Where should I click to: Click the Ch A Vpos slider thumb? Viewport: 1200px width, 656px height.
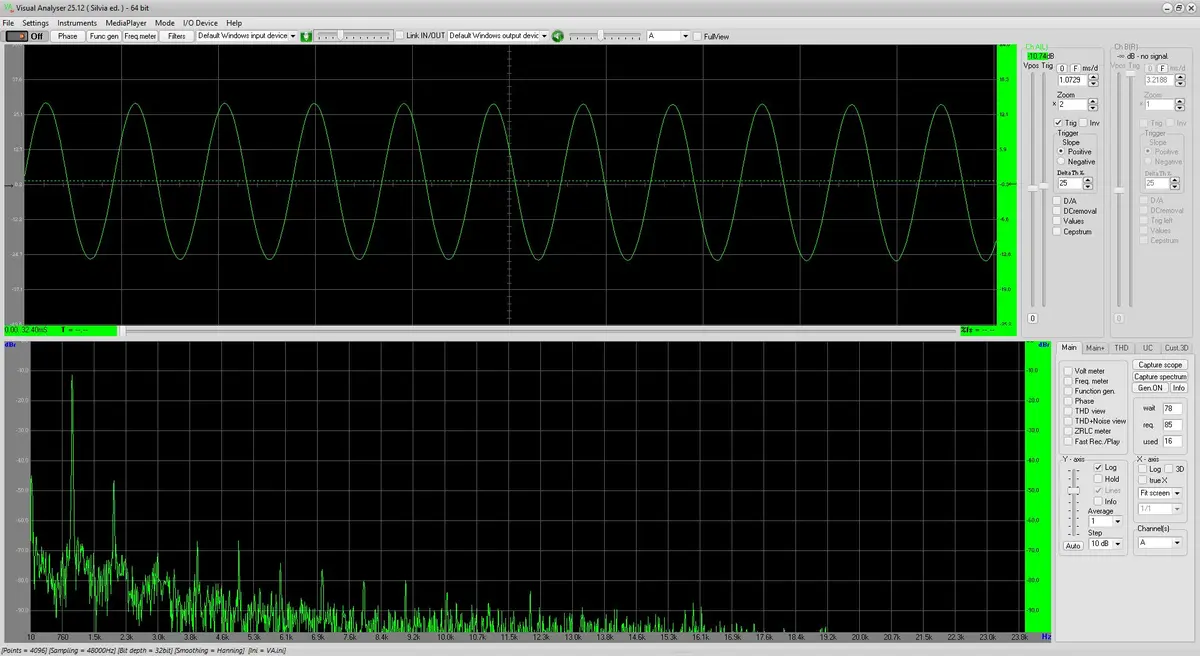pos(1032,188)
